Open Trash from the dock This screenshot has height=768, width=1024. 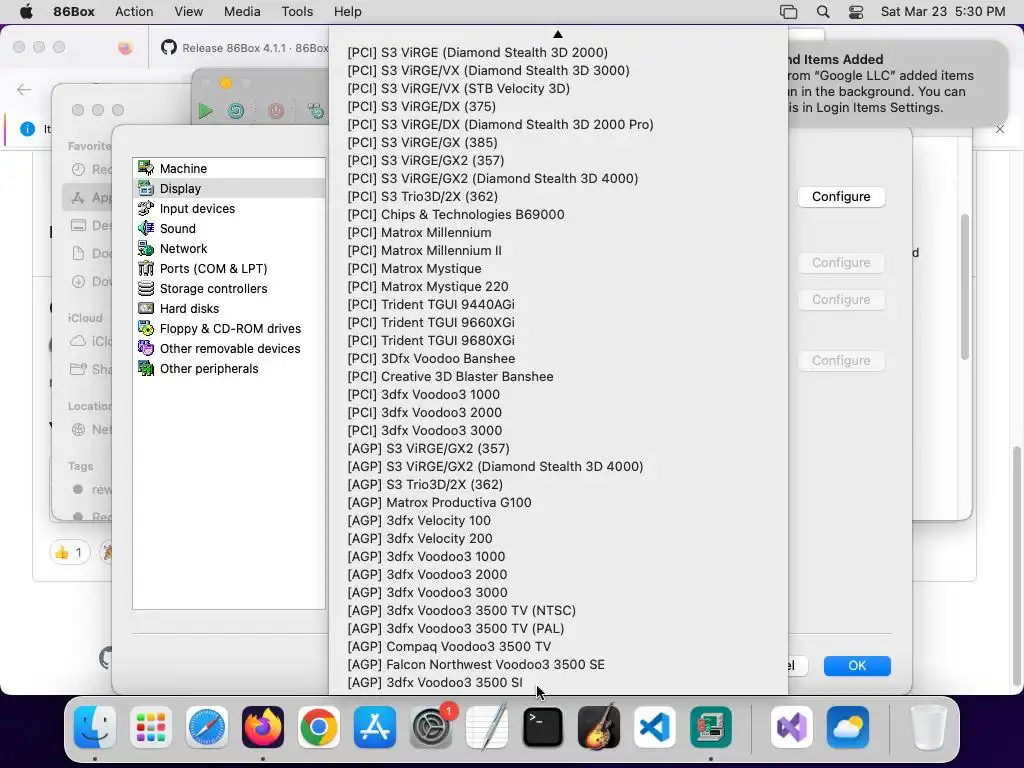click(x=928, y=727)
